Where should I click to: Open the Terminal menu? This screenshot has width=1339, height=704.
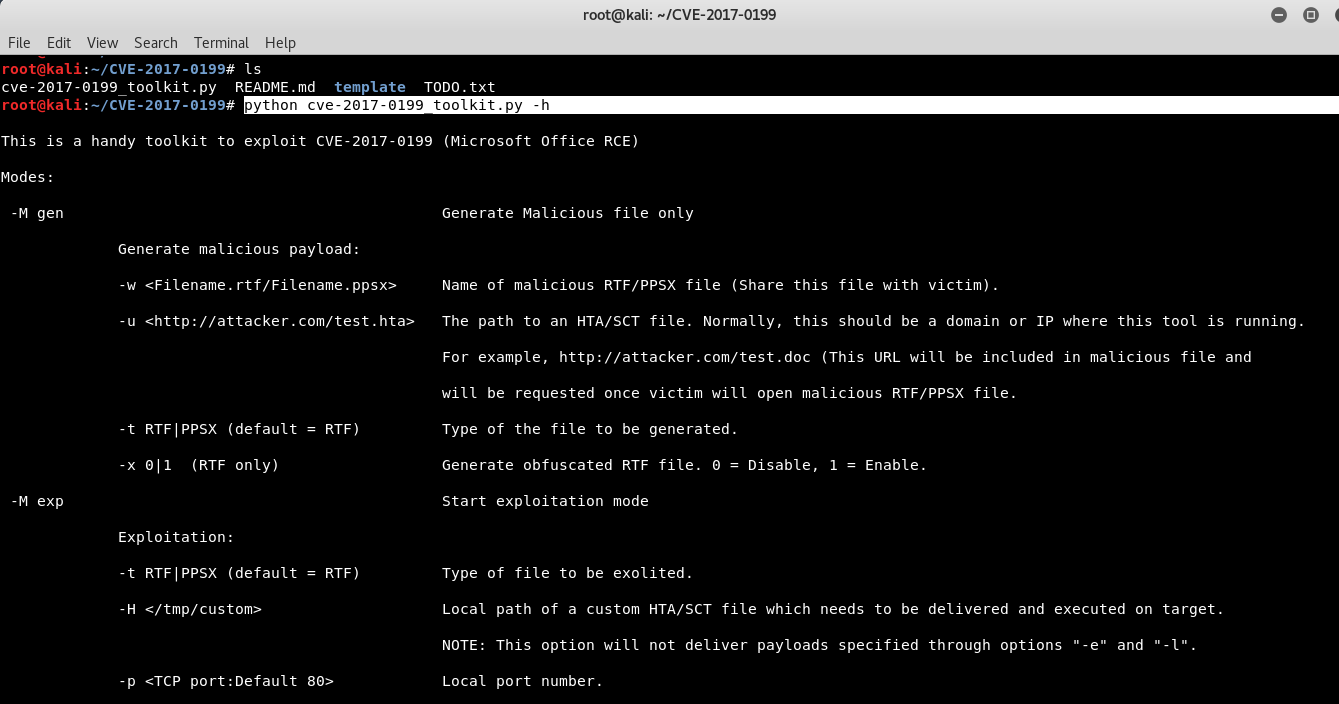click(221, 43)
